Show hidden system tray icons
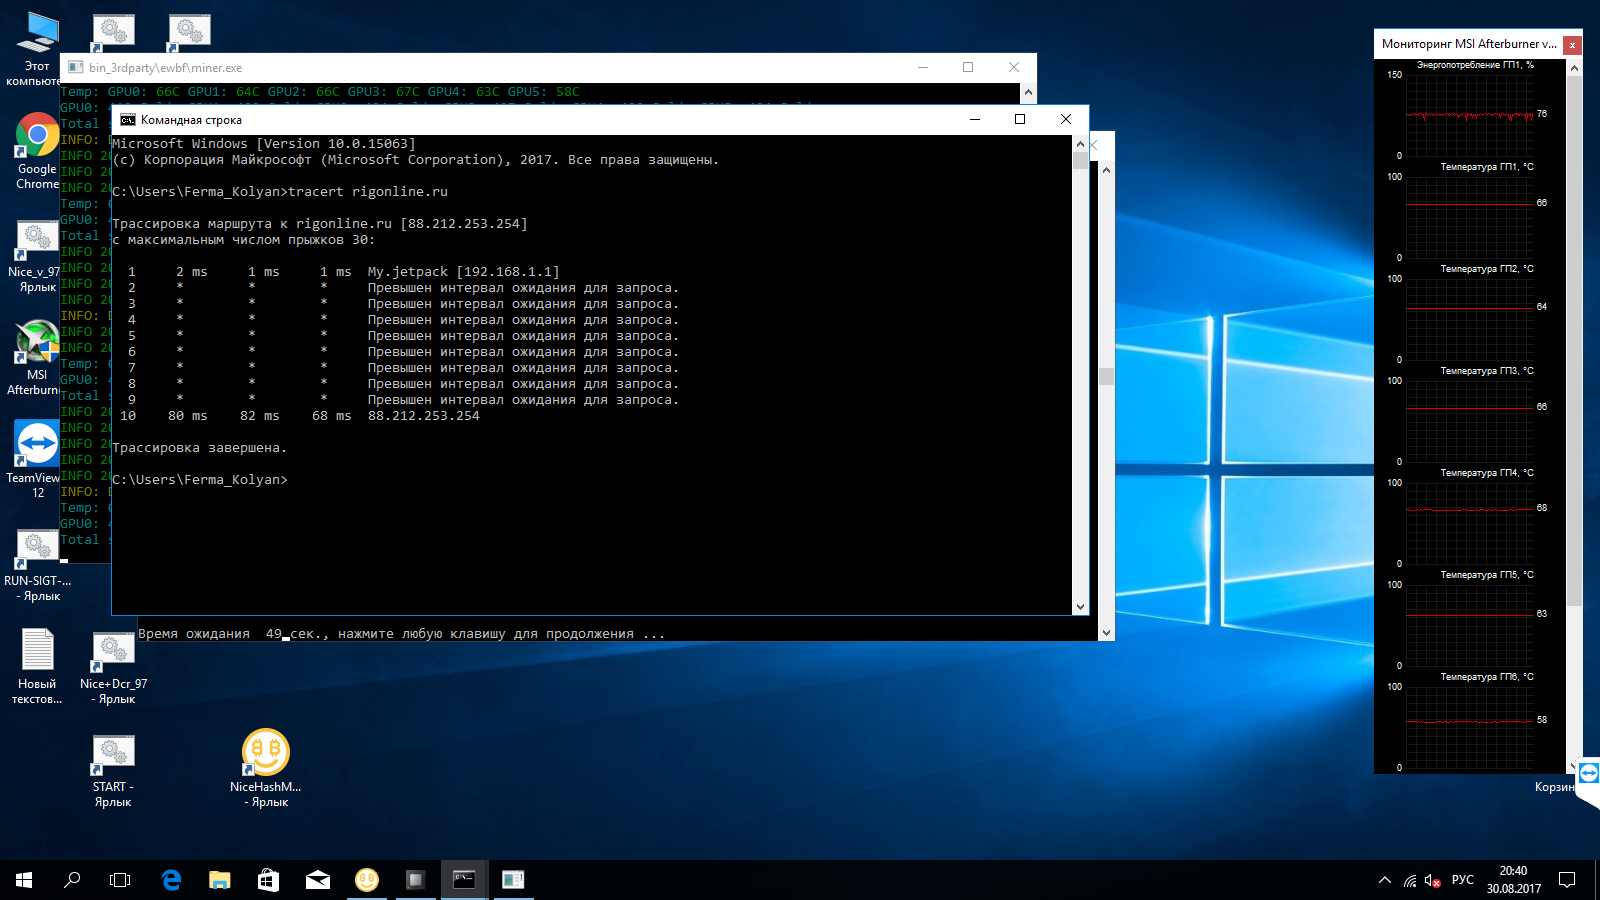 [x=1385, y=880]
